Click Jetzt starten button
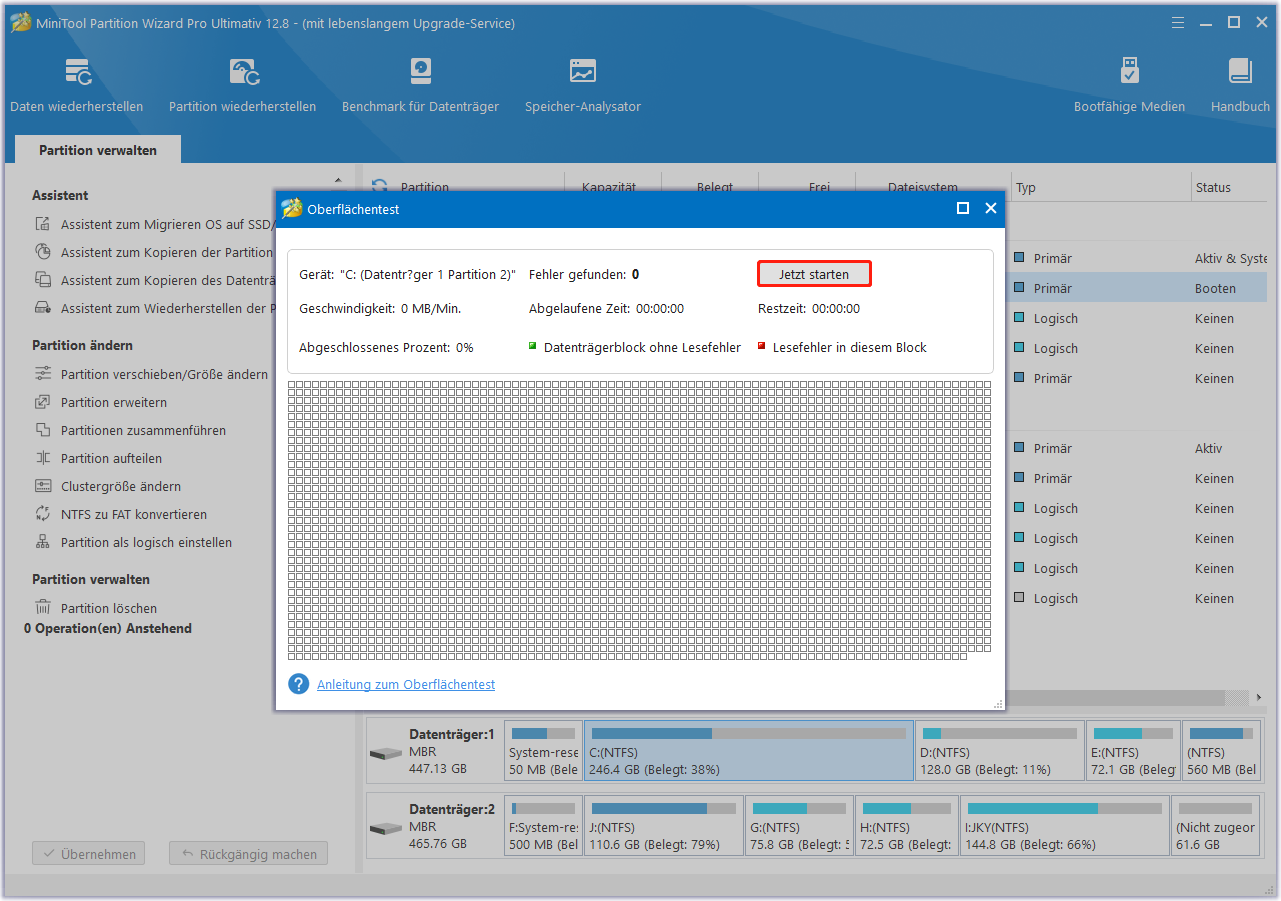The image size is (1281, 901). 814,274
